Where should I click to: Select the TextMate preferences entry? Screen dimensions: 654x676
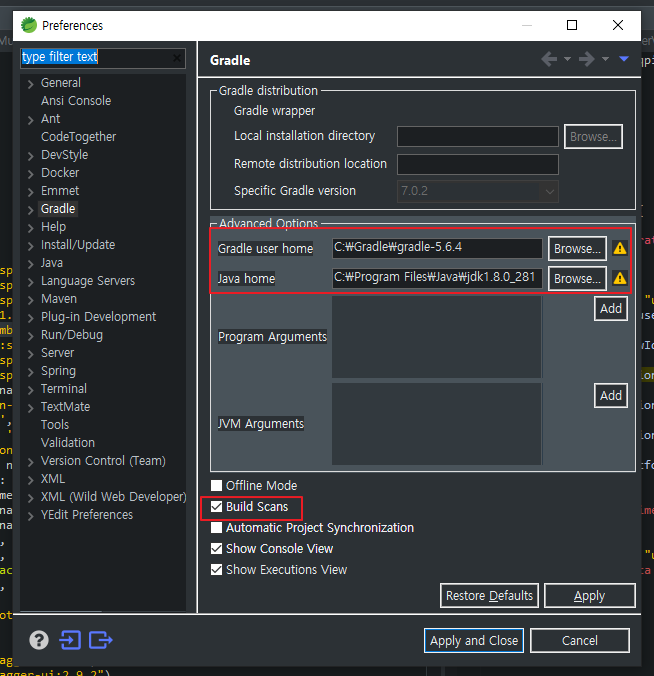66,407
